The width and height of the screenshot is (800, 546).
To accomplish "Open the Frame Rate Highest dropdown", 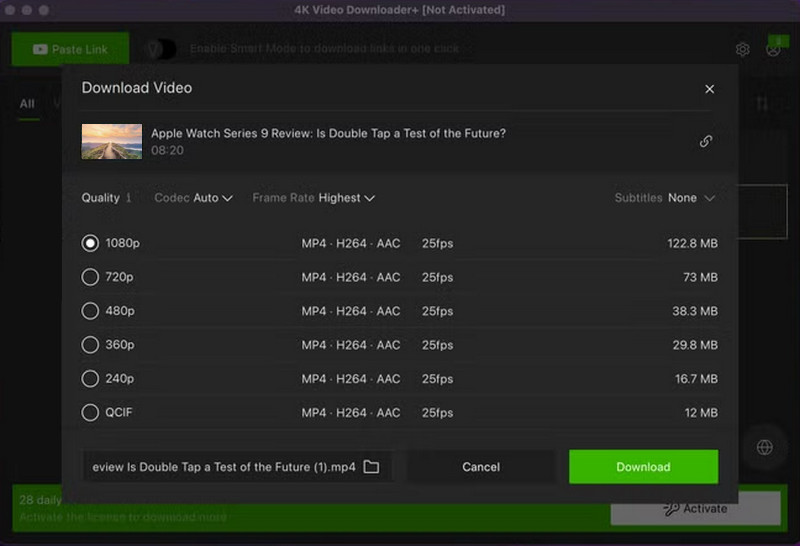I will [314, 198].
